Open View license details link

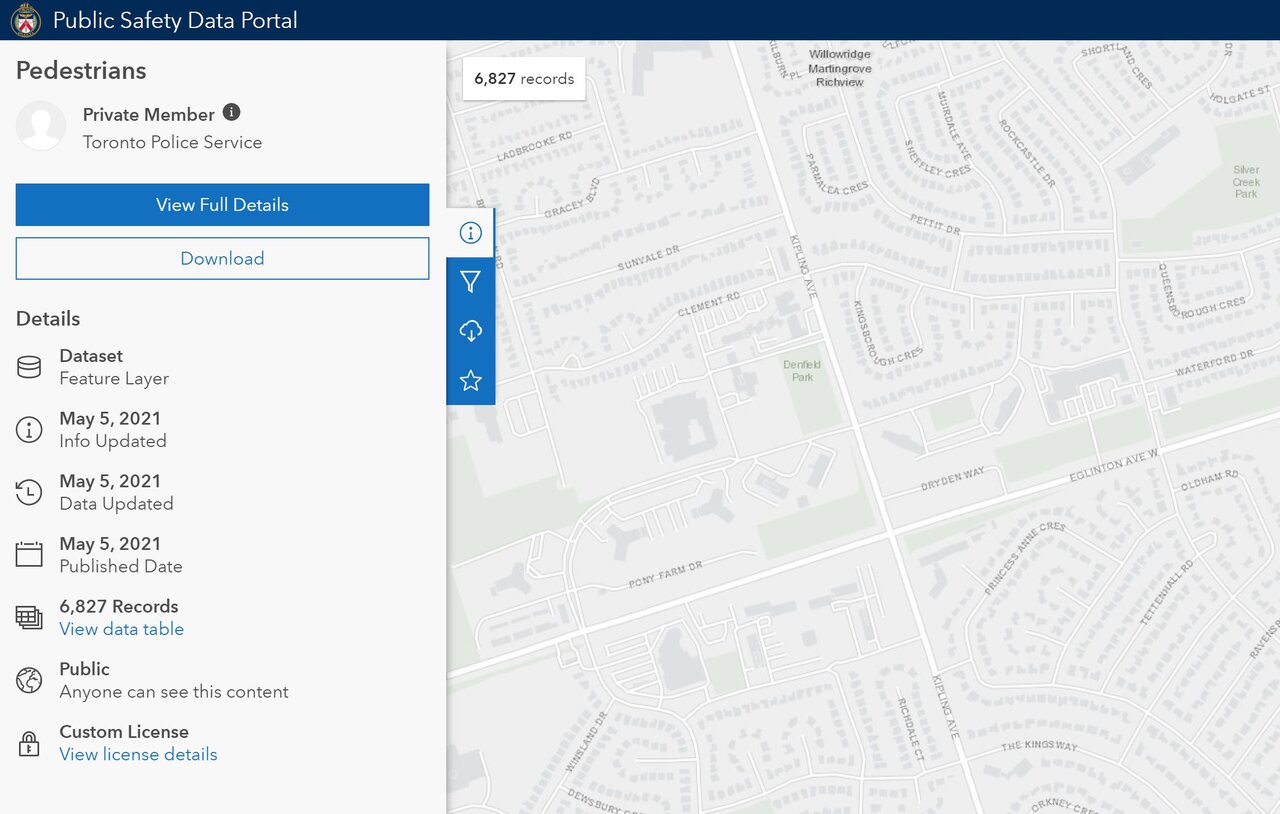(138, 754)
